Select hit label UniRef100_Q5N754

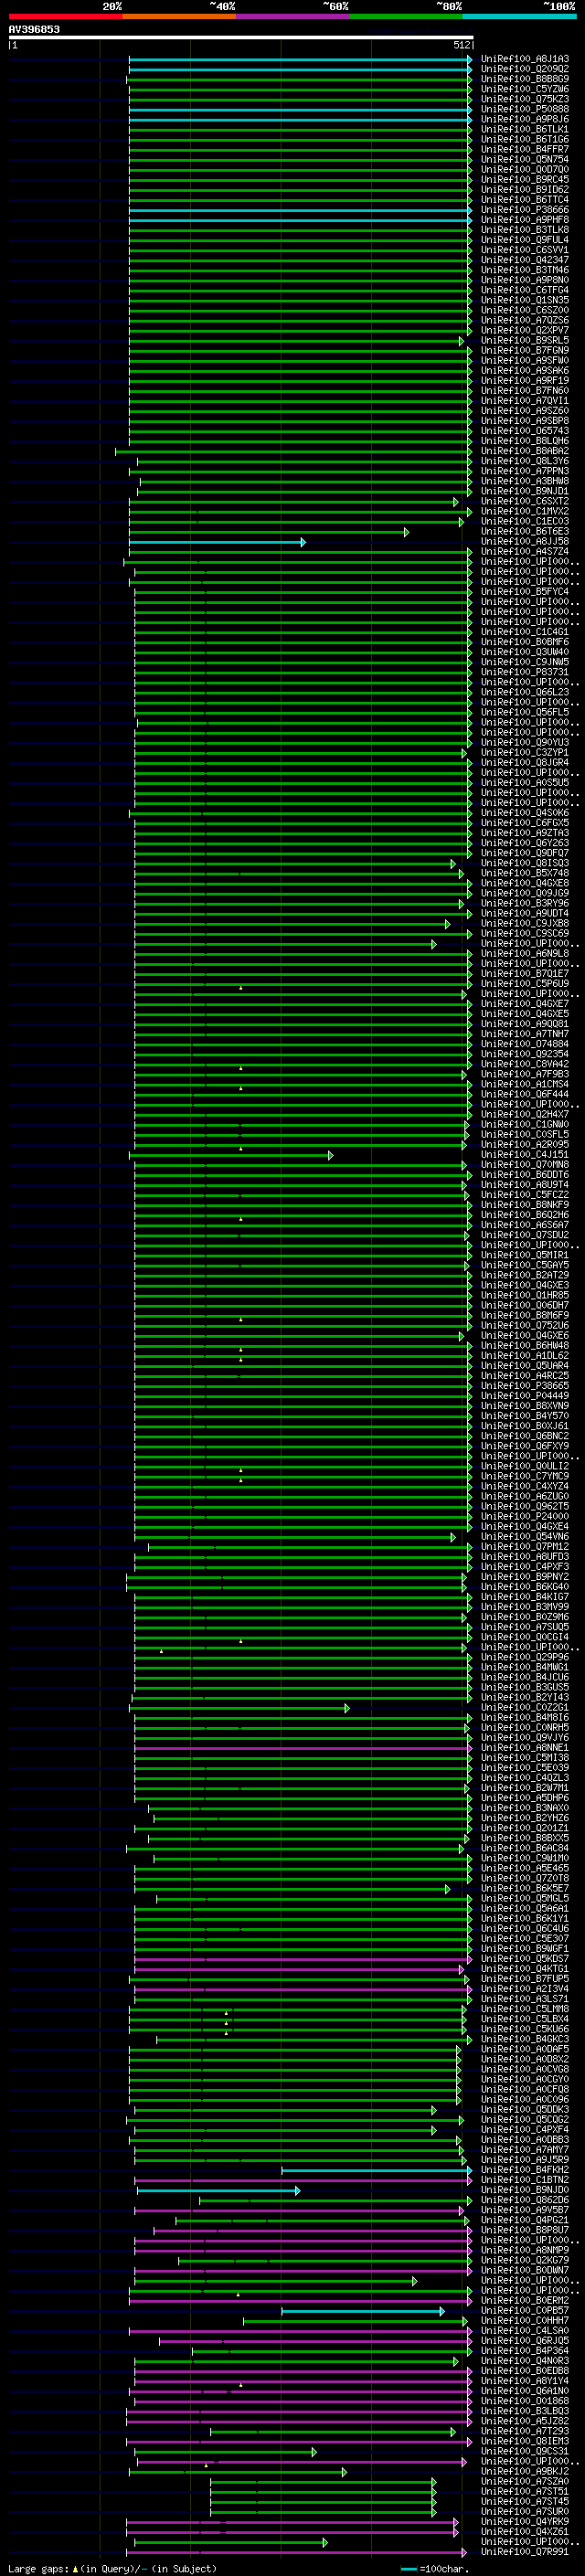pos(525,159)
